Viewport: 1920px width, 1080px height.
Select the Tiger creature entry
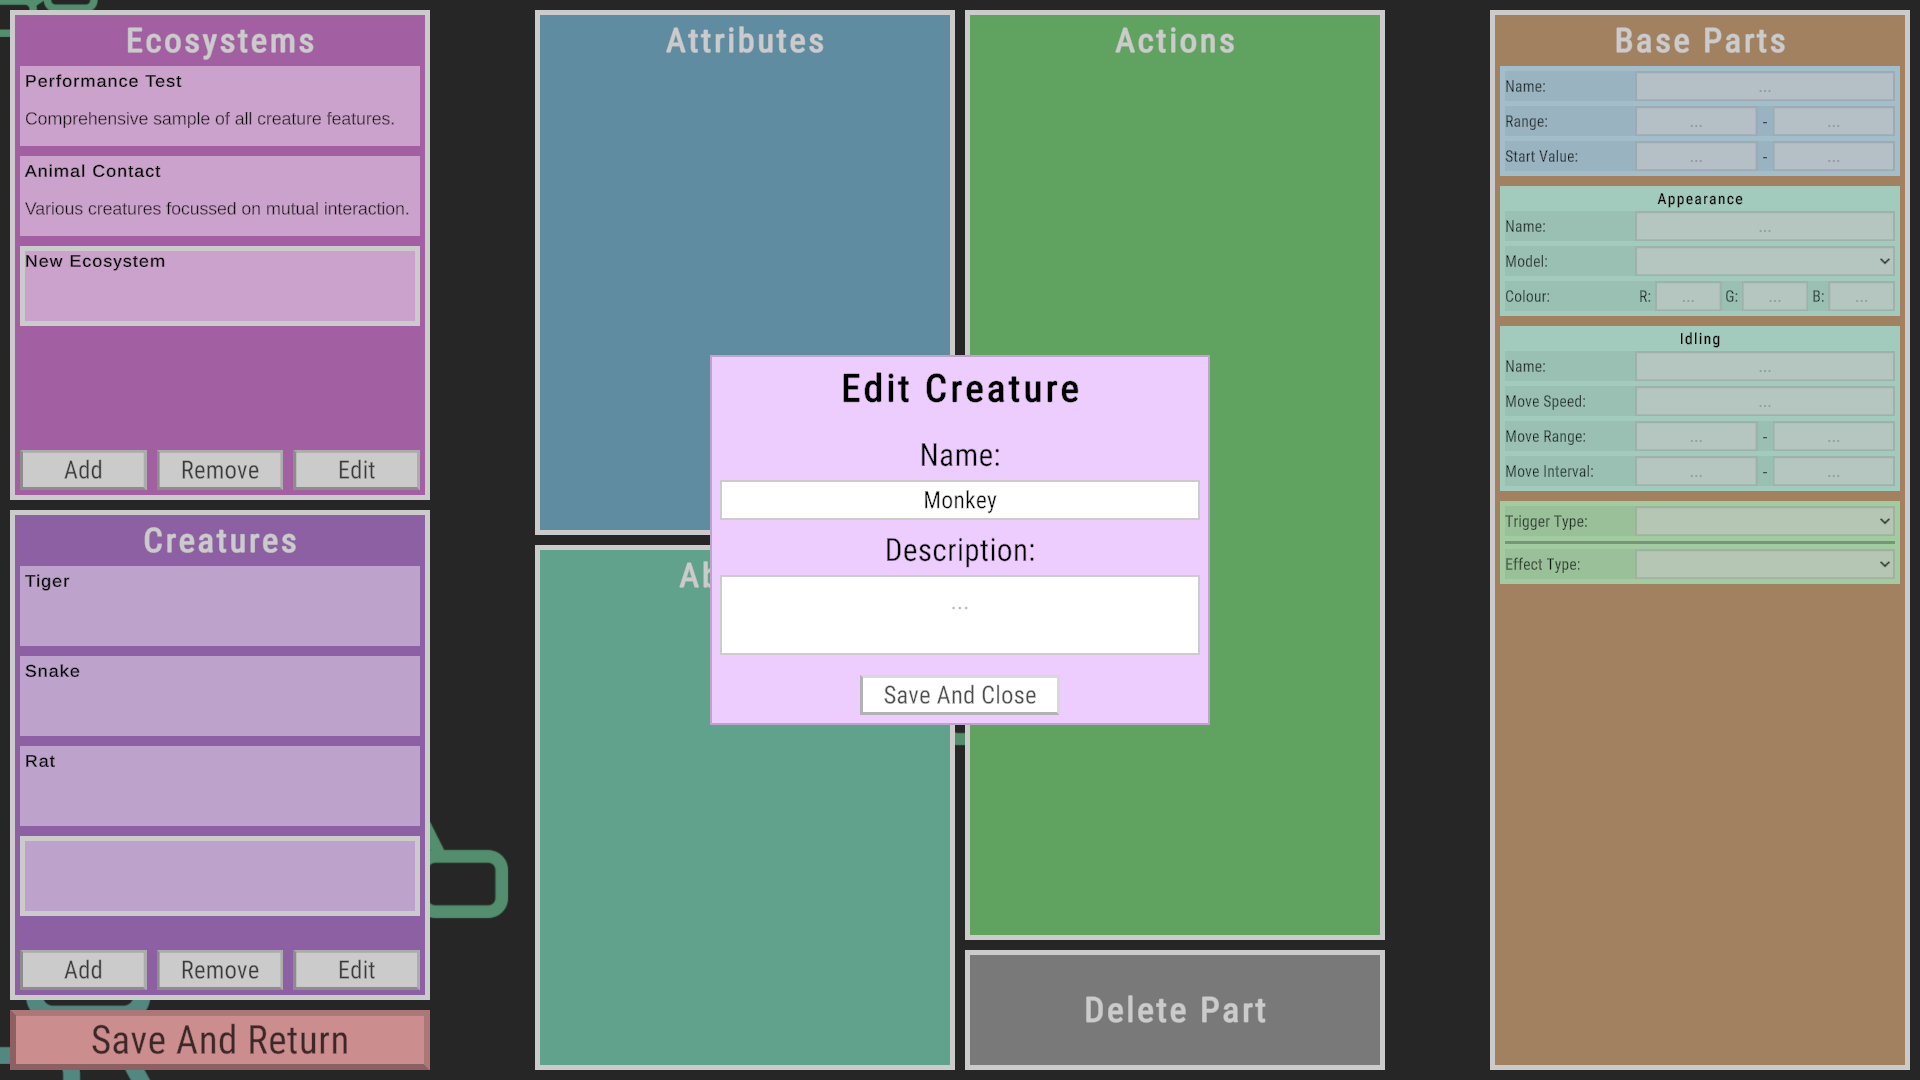pos(220,605)
